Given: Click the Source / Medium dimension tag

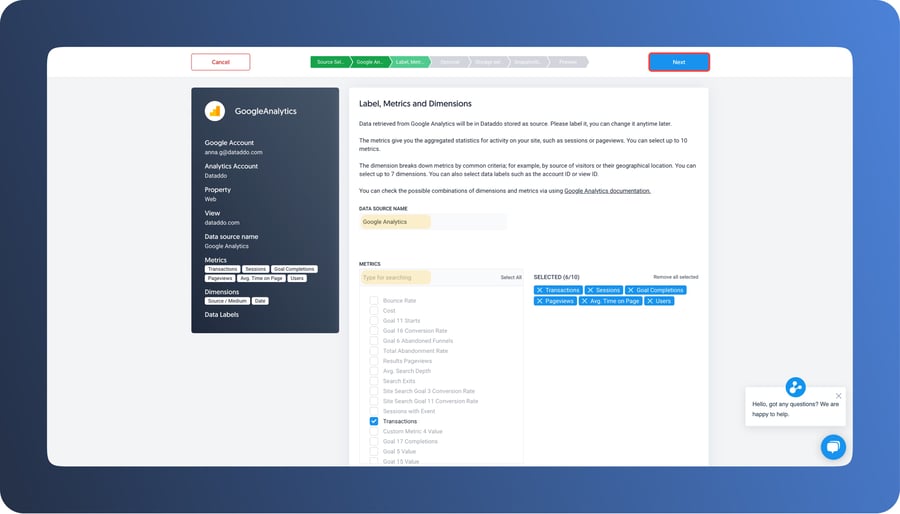Looking at the screenshot, I should (x=227, y=301).
